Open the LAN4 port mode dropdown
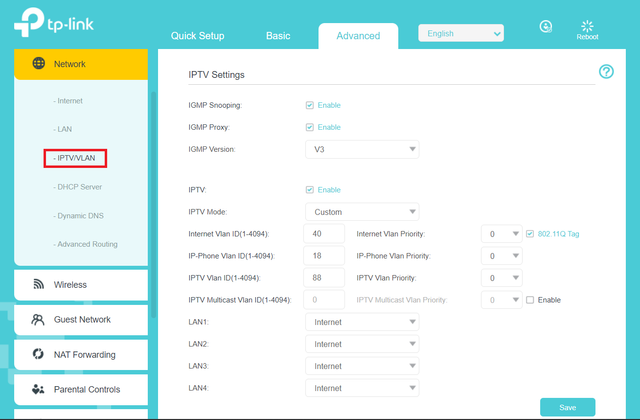Viewport: 640px width, 420px height. 362,388
